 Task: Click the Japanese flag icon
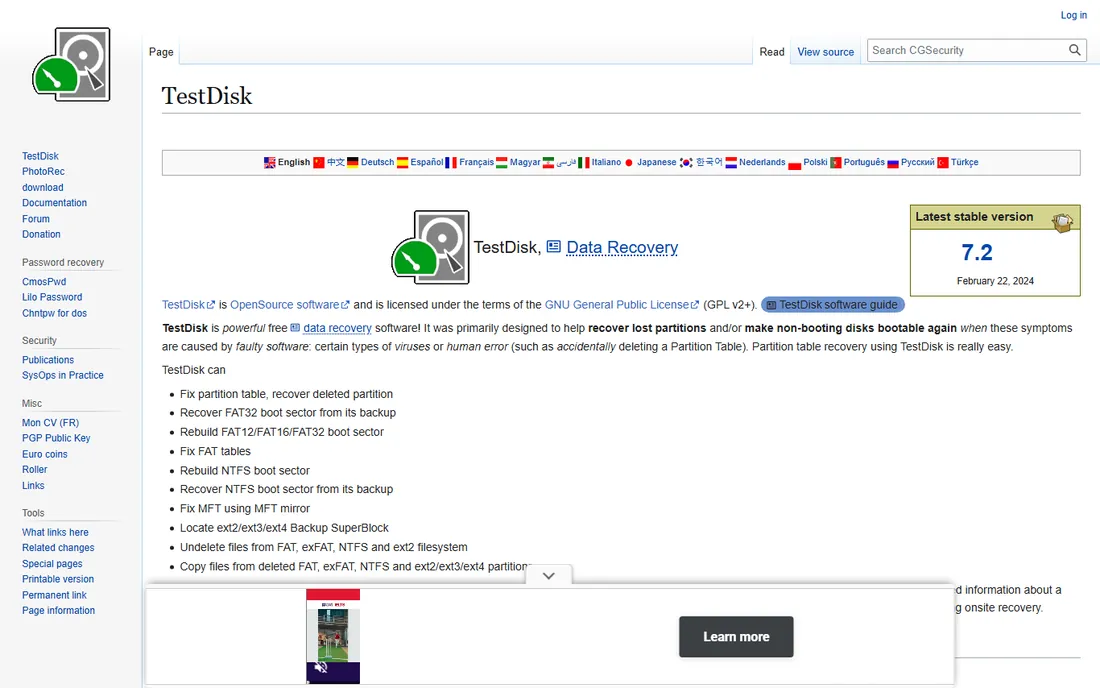(629, 163)
